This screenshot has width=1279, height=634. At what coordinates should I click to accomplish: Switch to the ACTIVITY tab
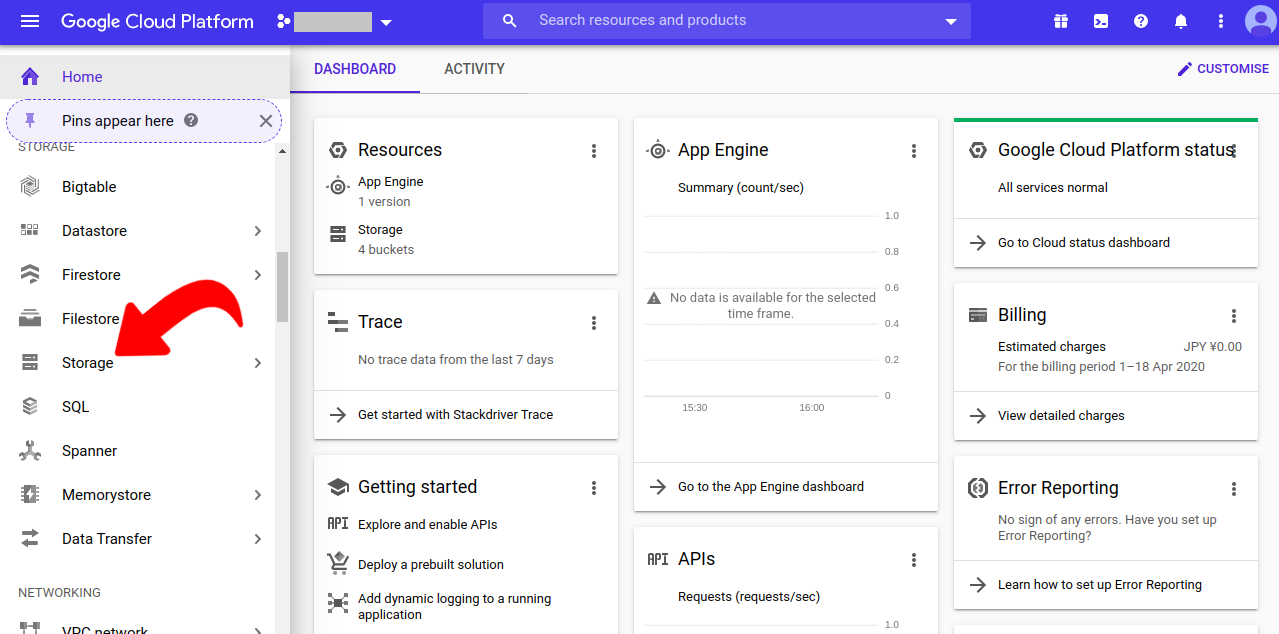[x=474, y=69]
